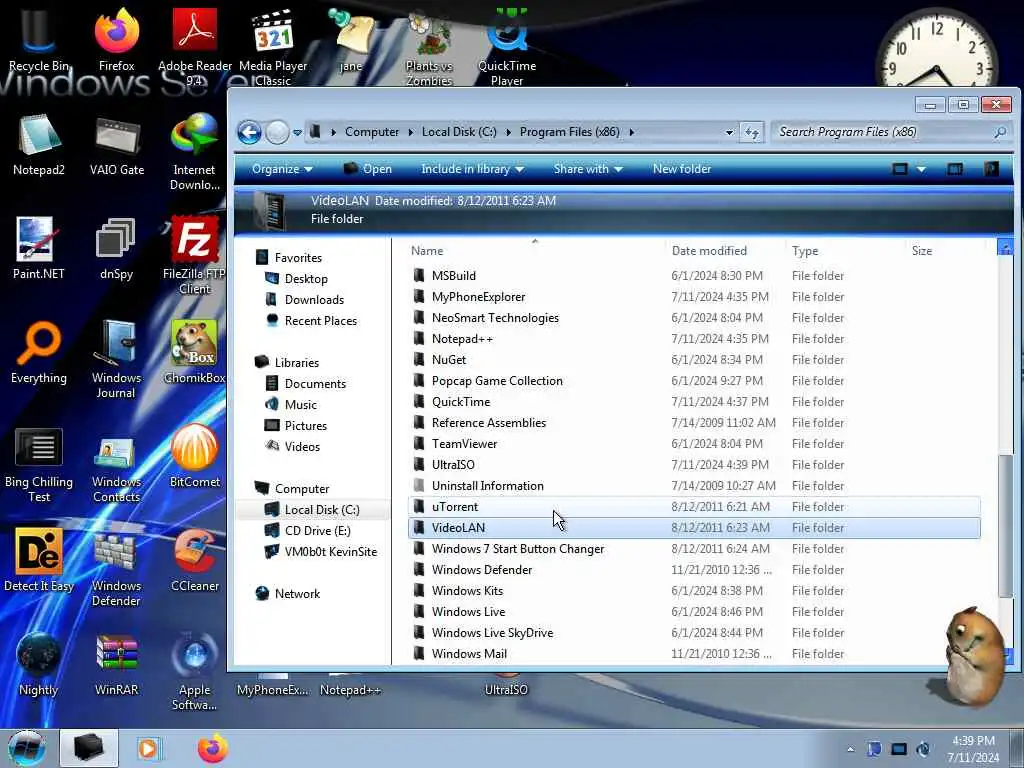The height and width of the screenshot is (768, 1024).
Task: Expand the change view options arrow
Action: coord(921,169)
